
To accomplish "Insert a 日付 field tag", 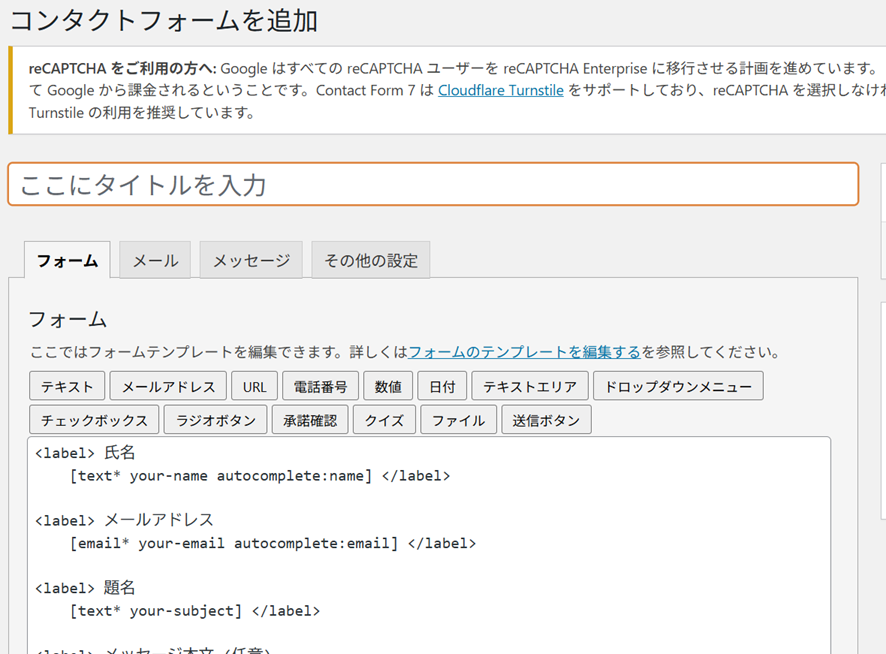I will (x=442, y=386).
